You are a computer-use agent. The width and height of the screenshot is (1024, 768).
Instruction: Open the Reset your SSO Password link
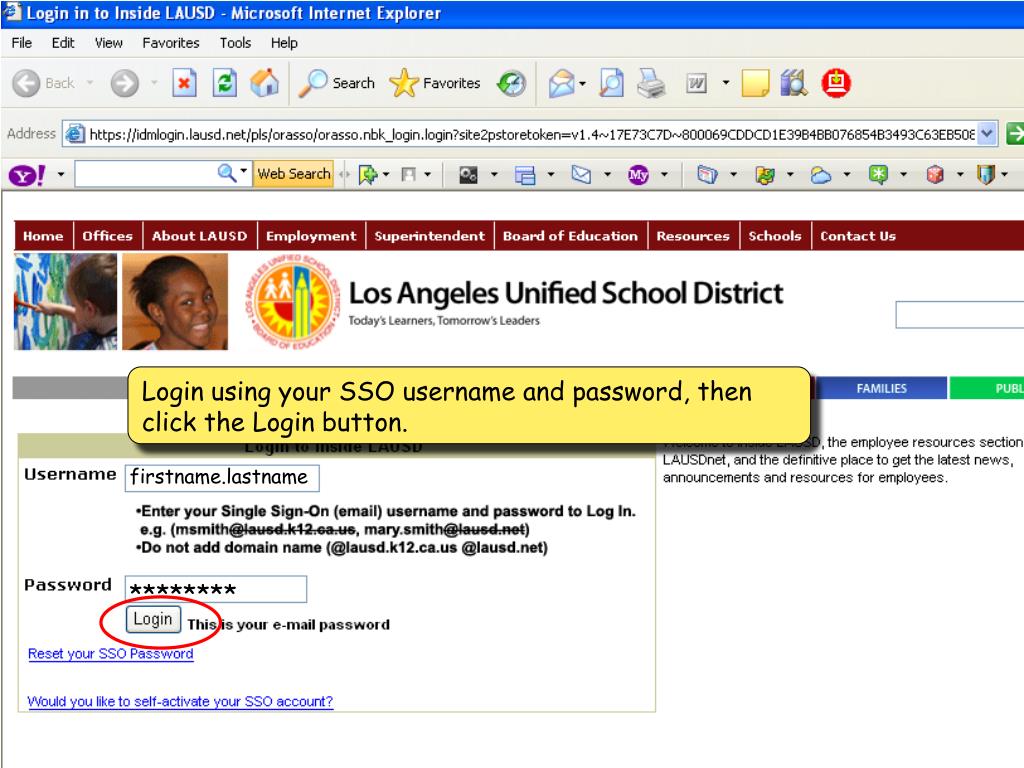[x=110, y=654]
